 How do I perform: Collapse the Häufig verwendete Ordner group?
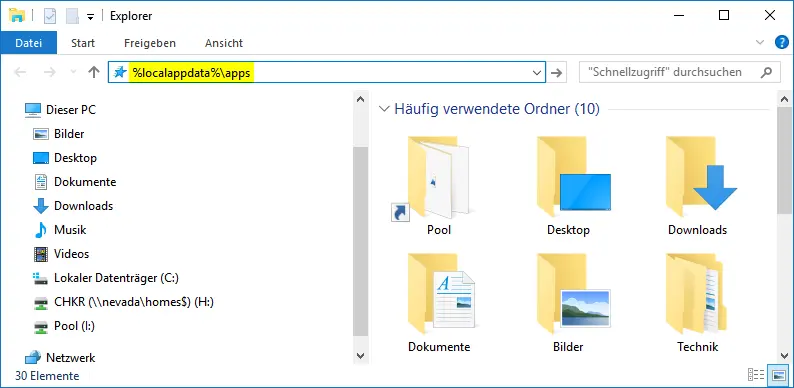coord(385,109)
